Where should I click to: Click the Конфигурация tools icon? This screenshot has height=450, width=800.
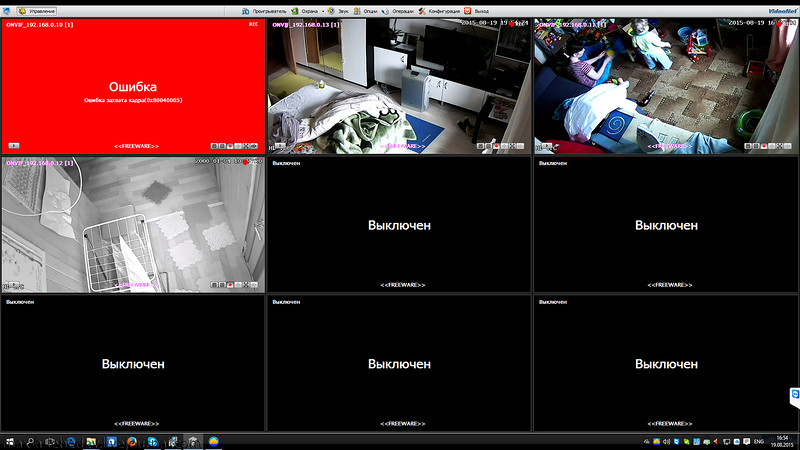(x=422, y=11)
